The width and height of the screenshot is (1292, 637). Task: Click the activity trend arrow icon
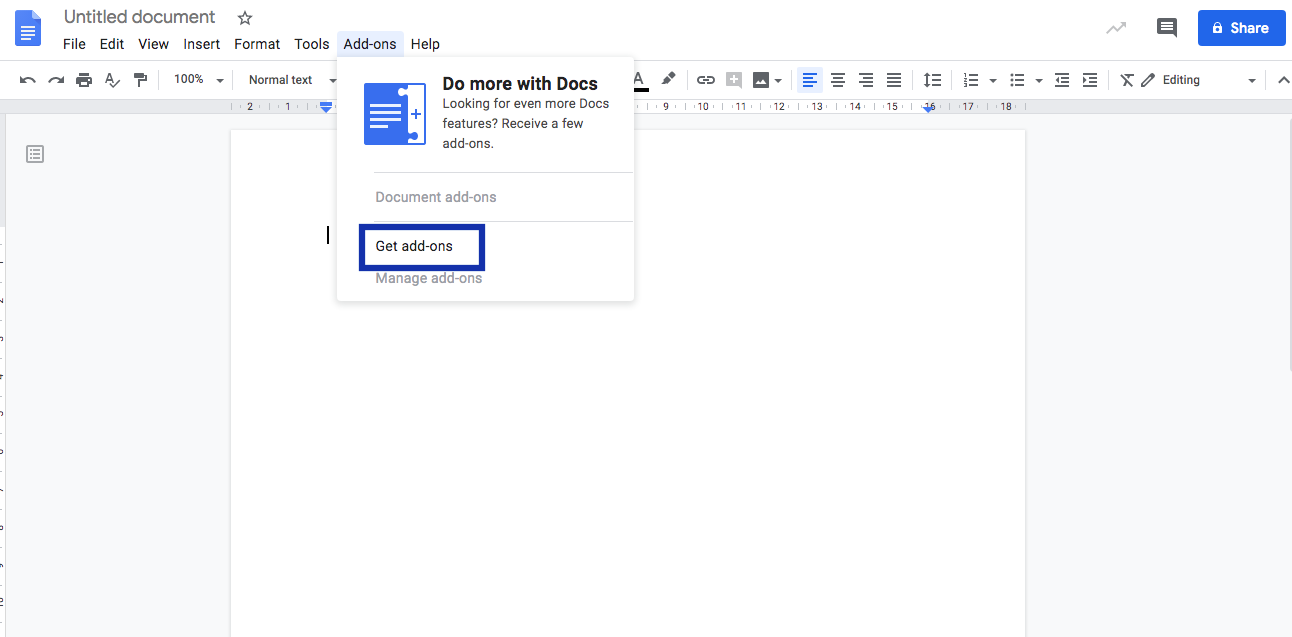coord(1116,28)
